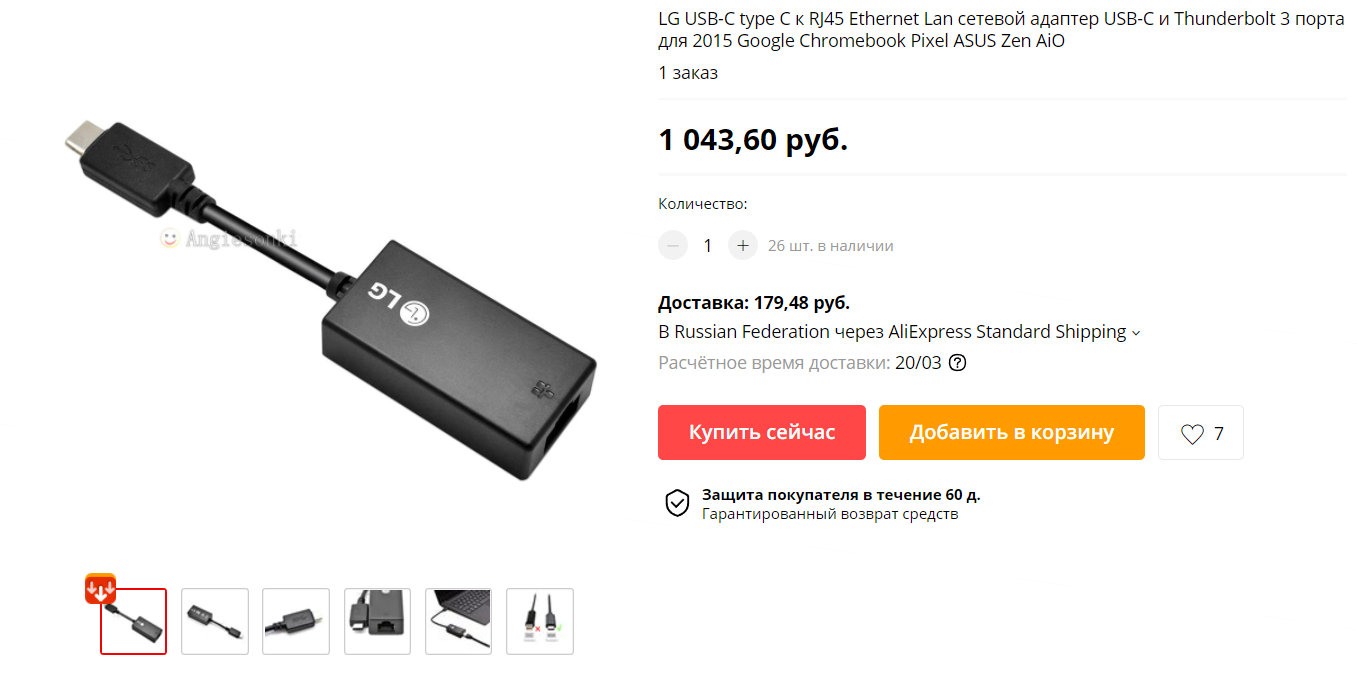Expand the AliExpress Standard Shipping dropdown
The height and width of the screenshot is (675, 1357).
[1136, 333]
